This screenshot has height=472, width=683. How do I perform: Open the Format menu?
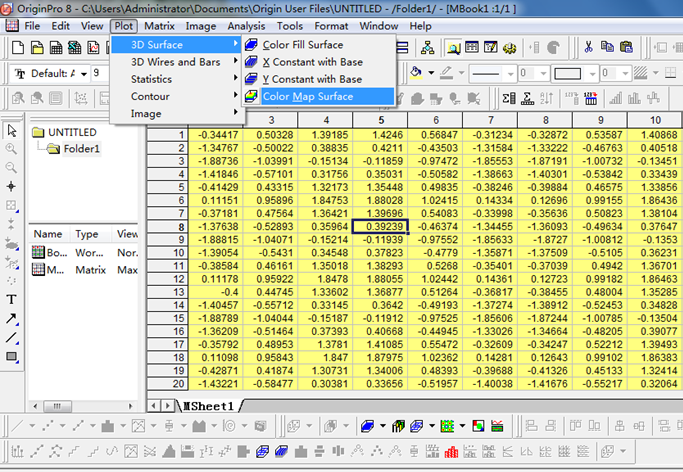pos(331,26)
